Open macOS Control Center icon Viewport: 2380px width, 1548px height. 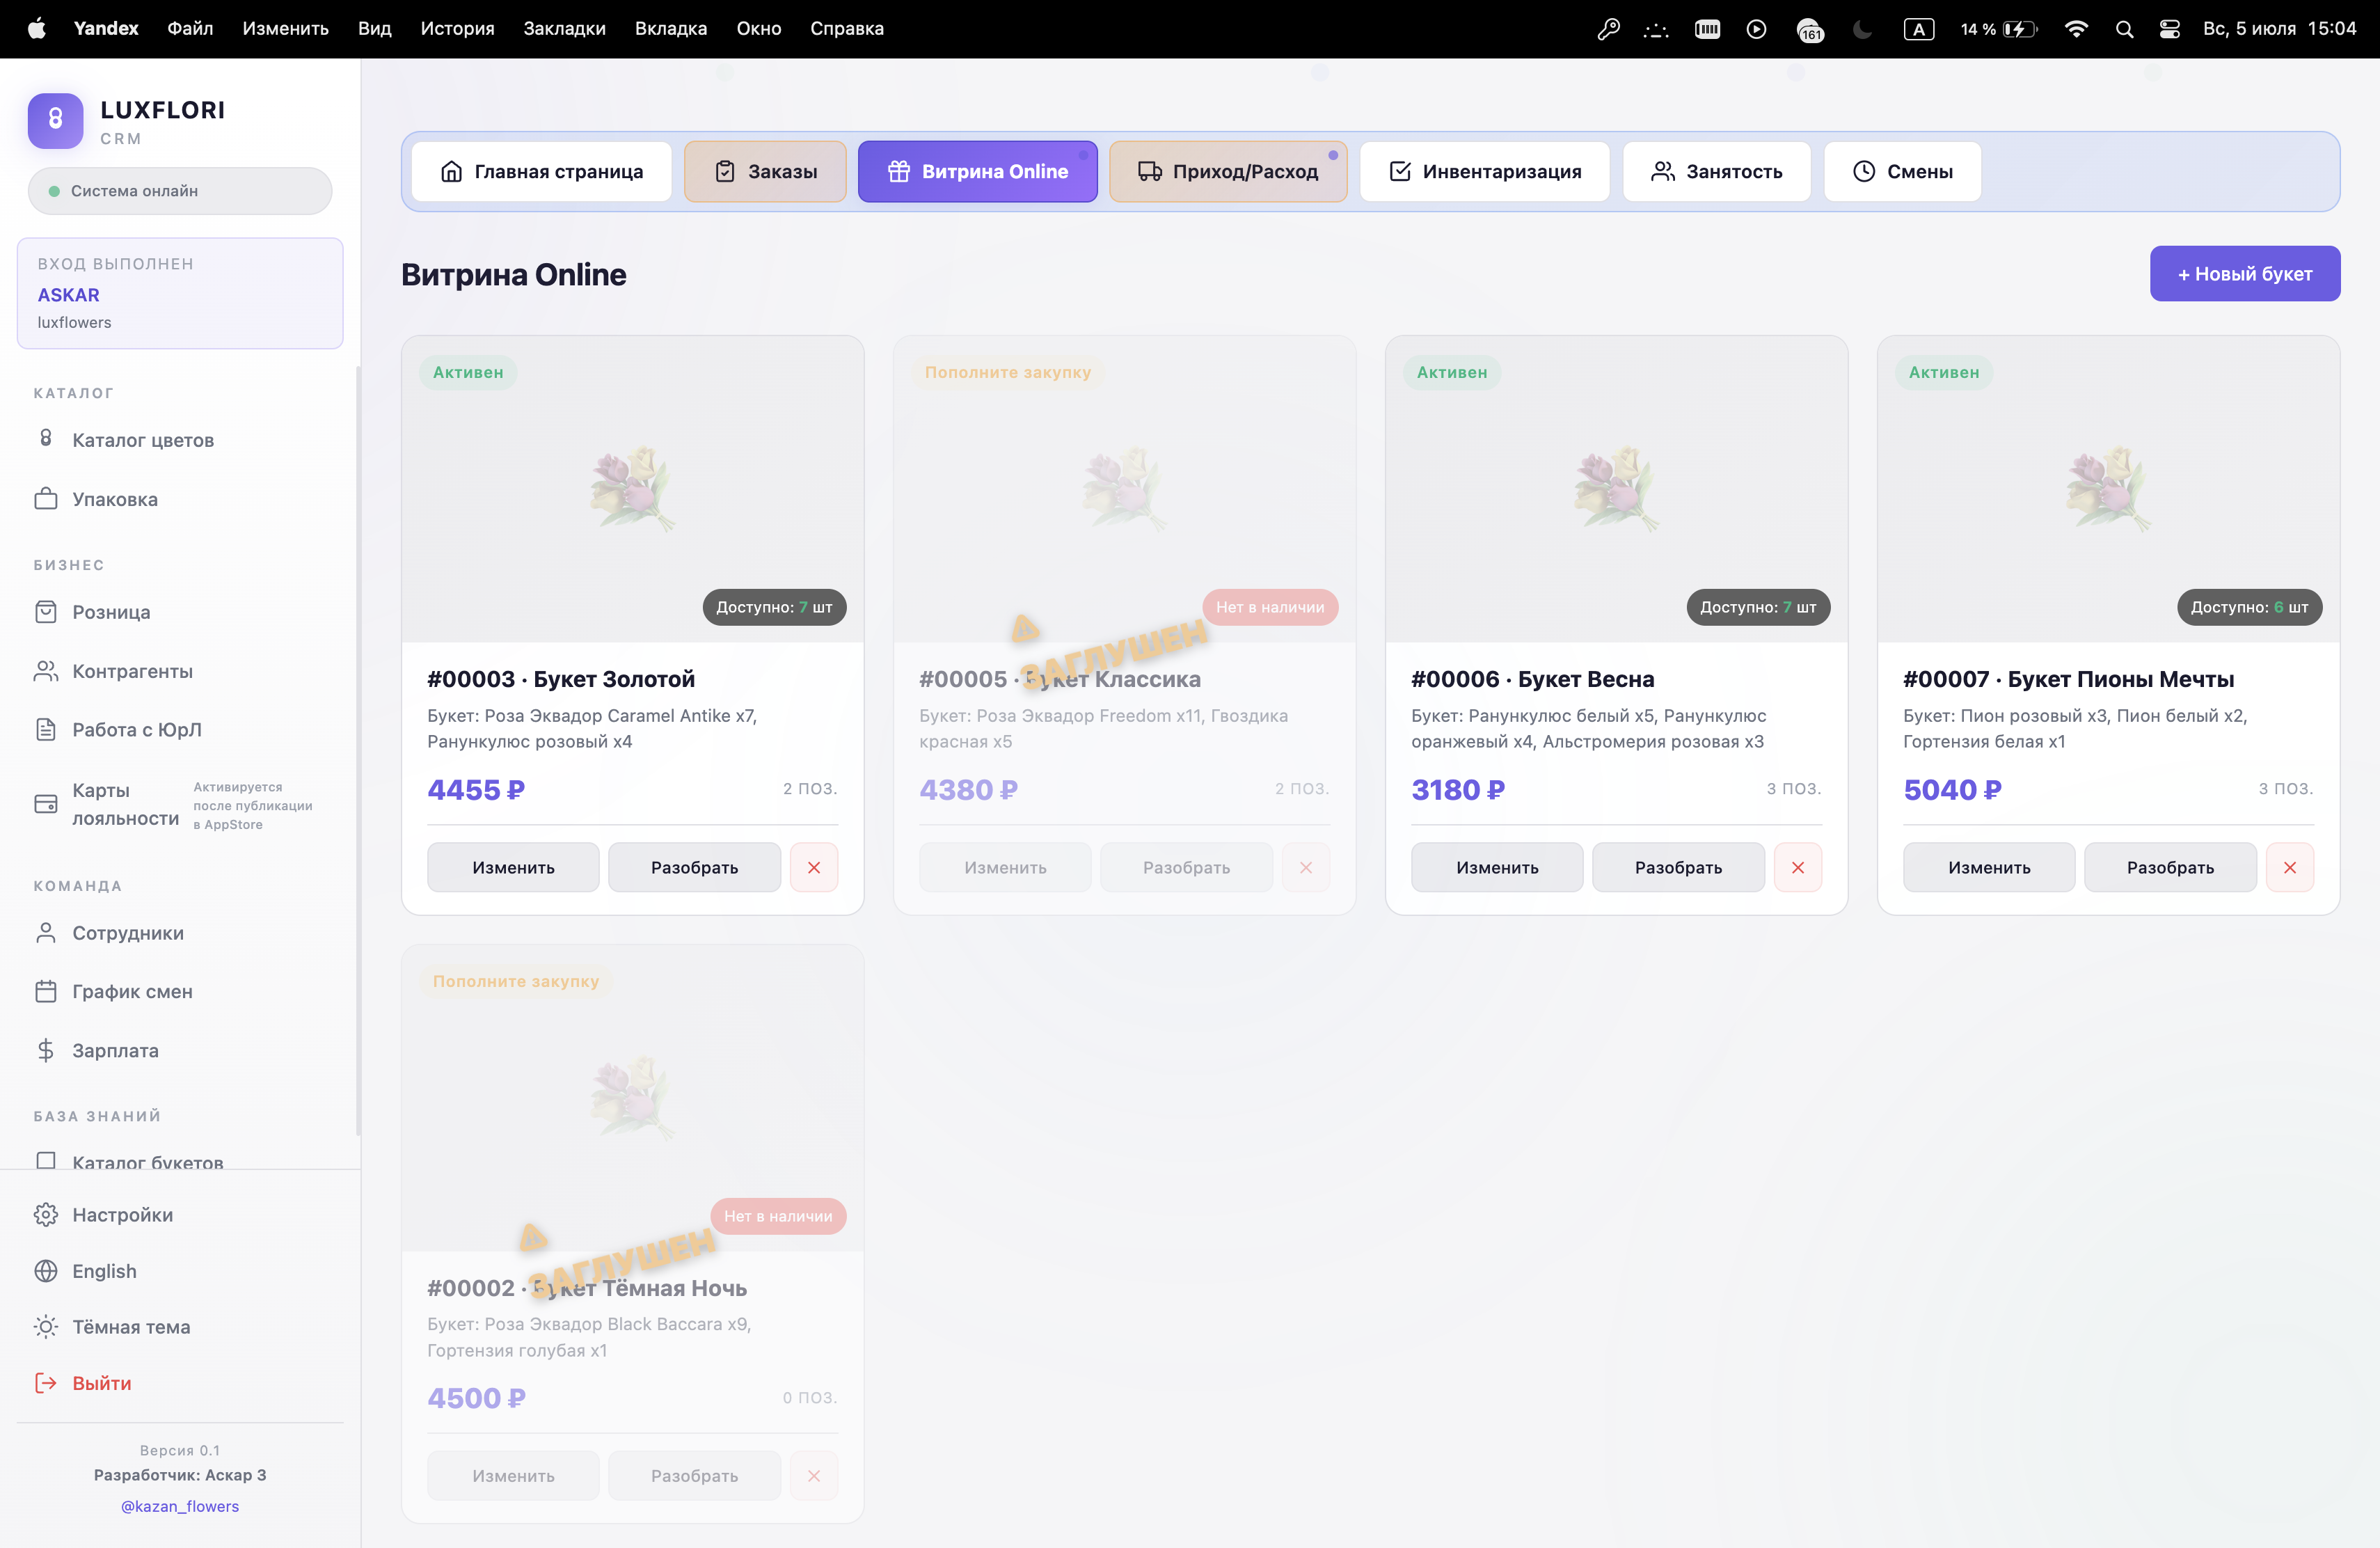(x=2169, y=29)
